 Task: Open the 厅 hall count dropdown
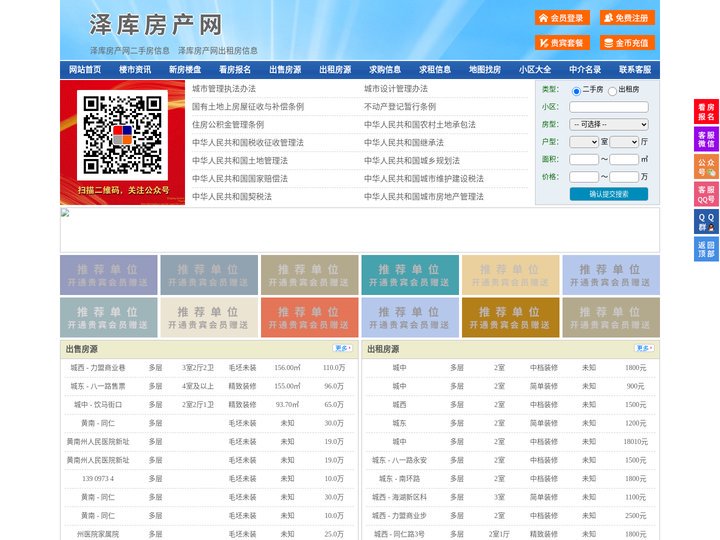coord(624,142)
